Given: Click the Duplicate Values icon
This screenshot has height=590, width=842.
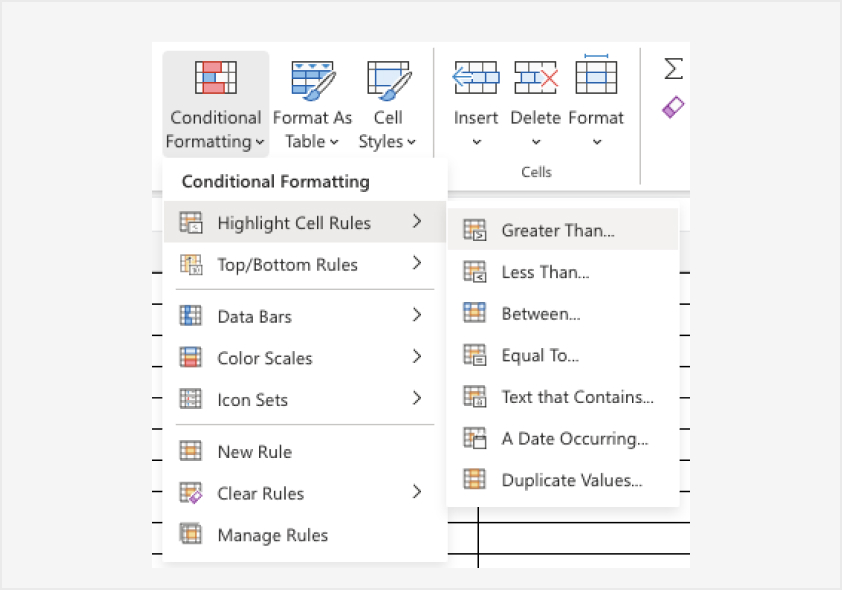Looking at the screenshot, I should (475, 479).
